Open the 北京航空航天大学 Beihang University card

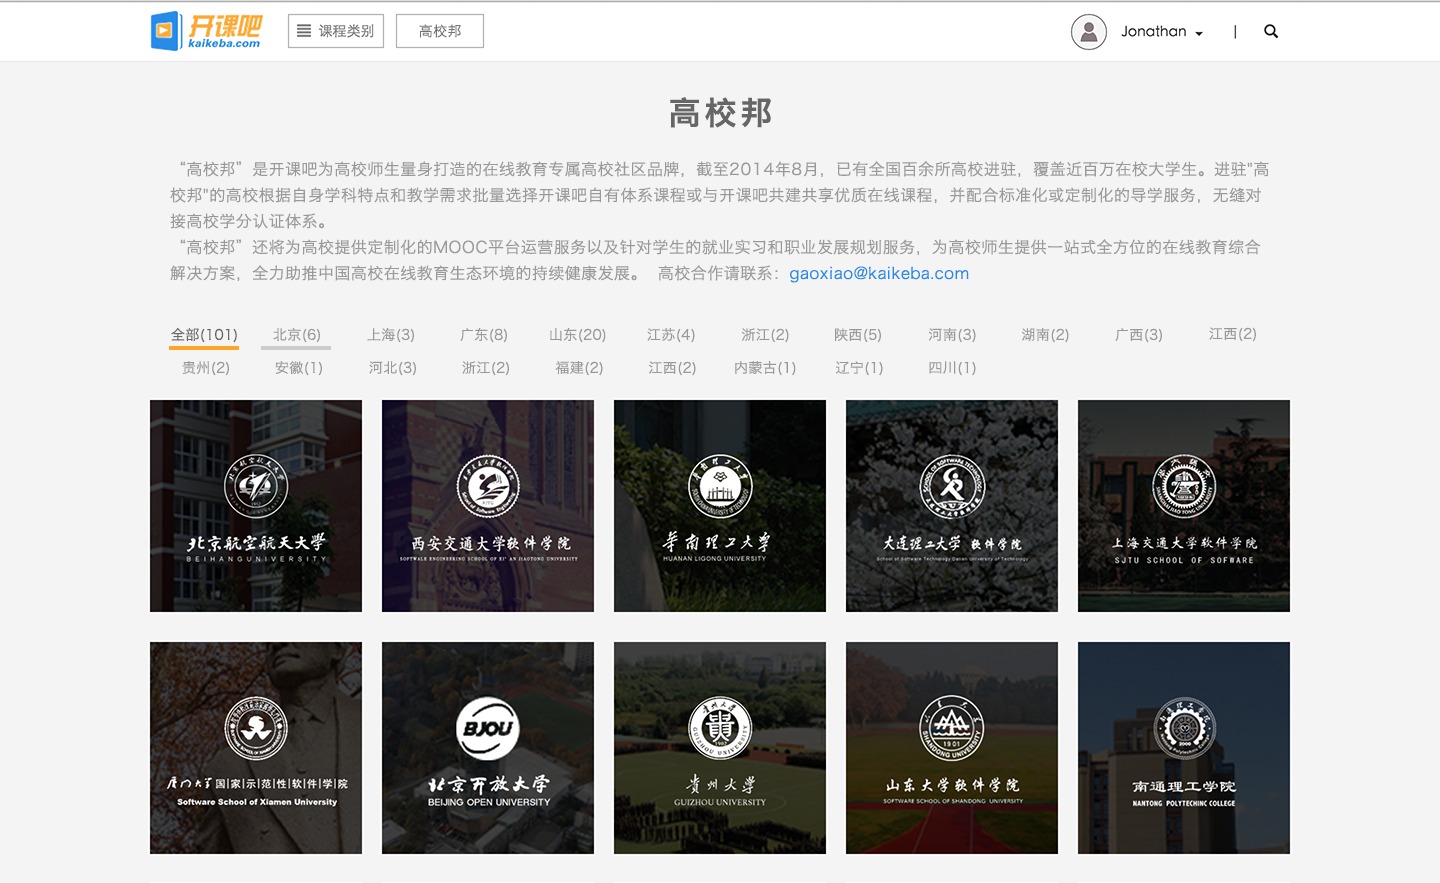click(256, 506)
